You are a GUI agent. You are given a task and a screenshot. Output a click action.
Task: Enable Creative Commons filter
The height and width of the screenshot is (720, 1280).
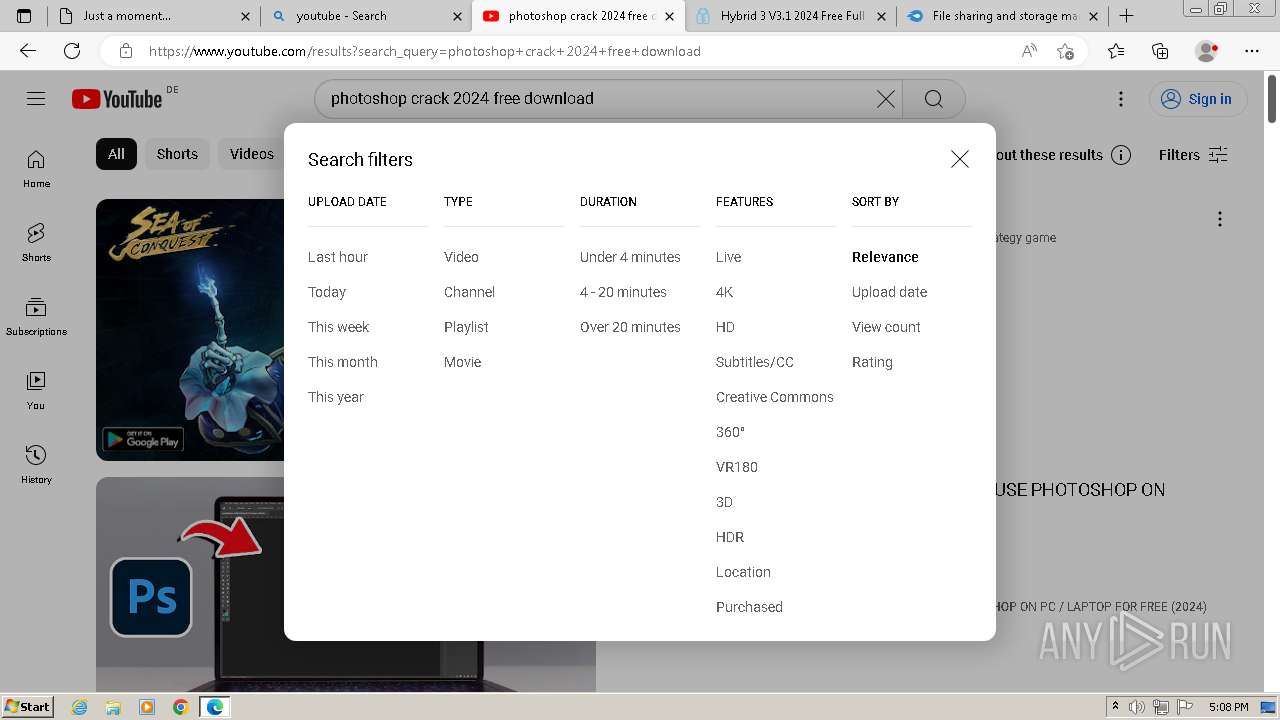pos(775,397)
